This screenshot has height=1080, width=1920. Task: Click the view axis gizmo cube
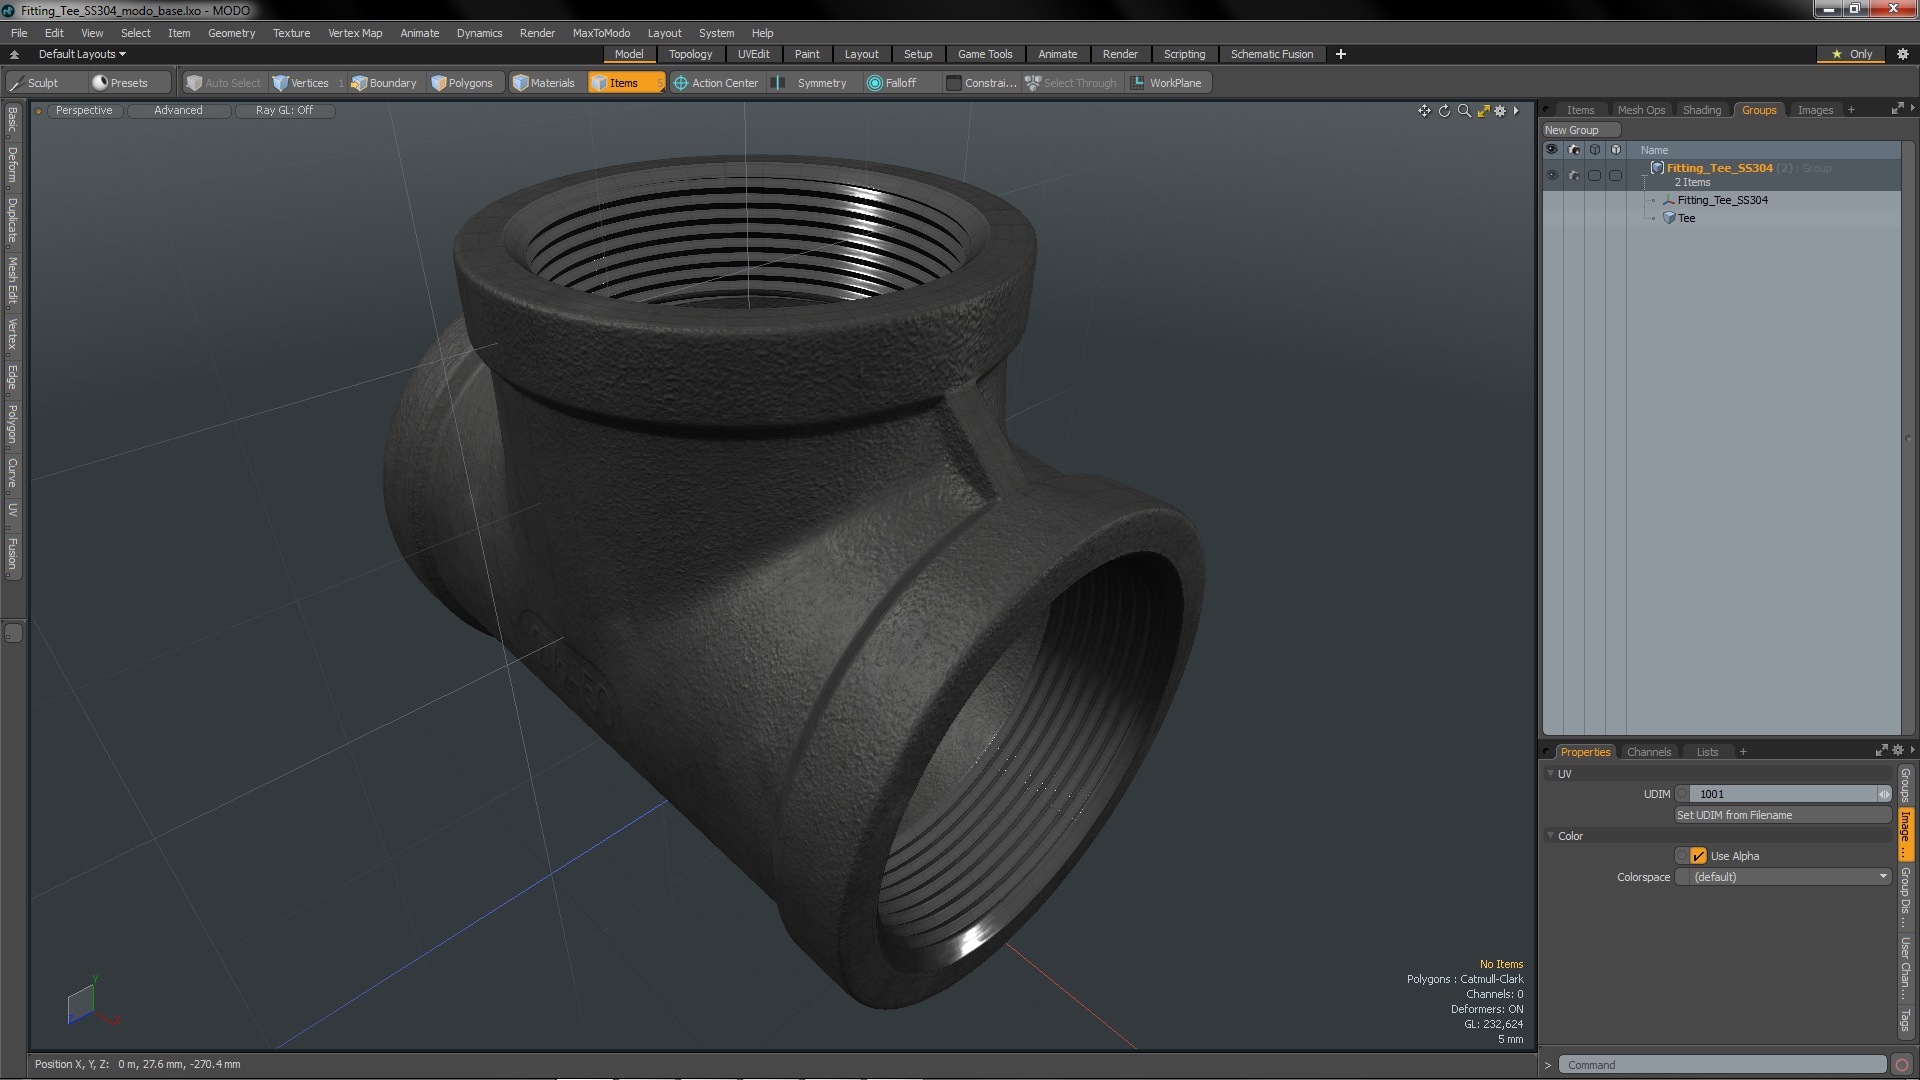tap(81, 1005)
